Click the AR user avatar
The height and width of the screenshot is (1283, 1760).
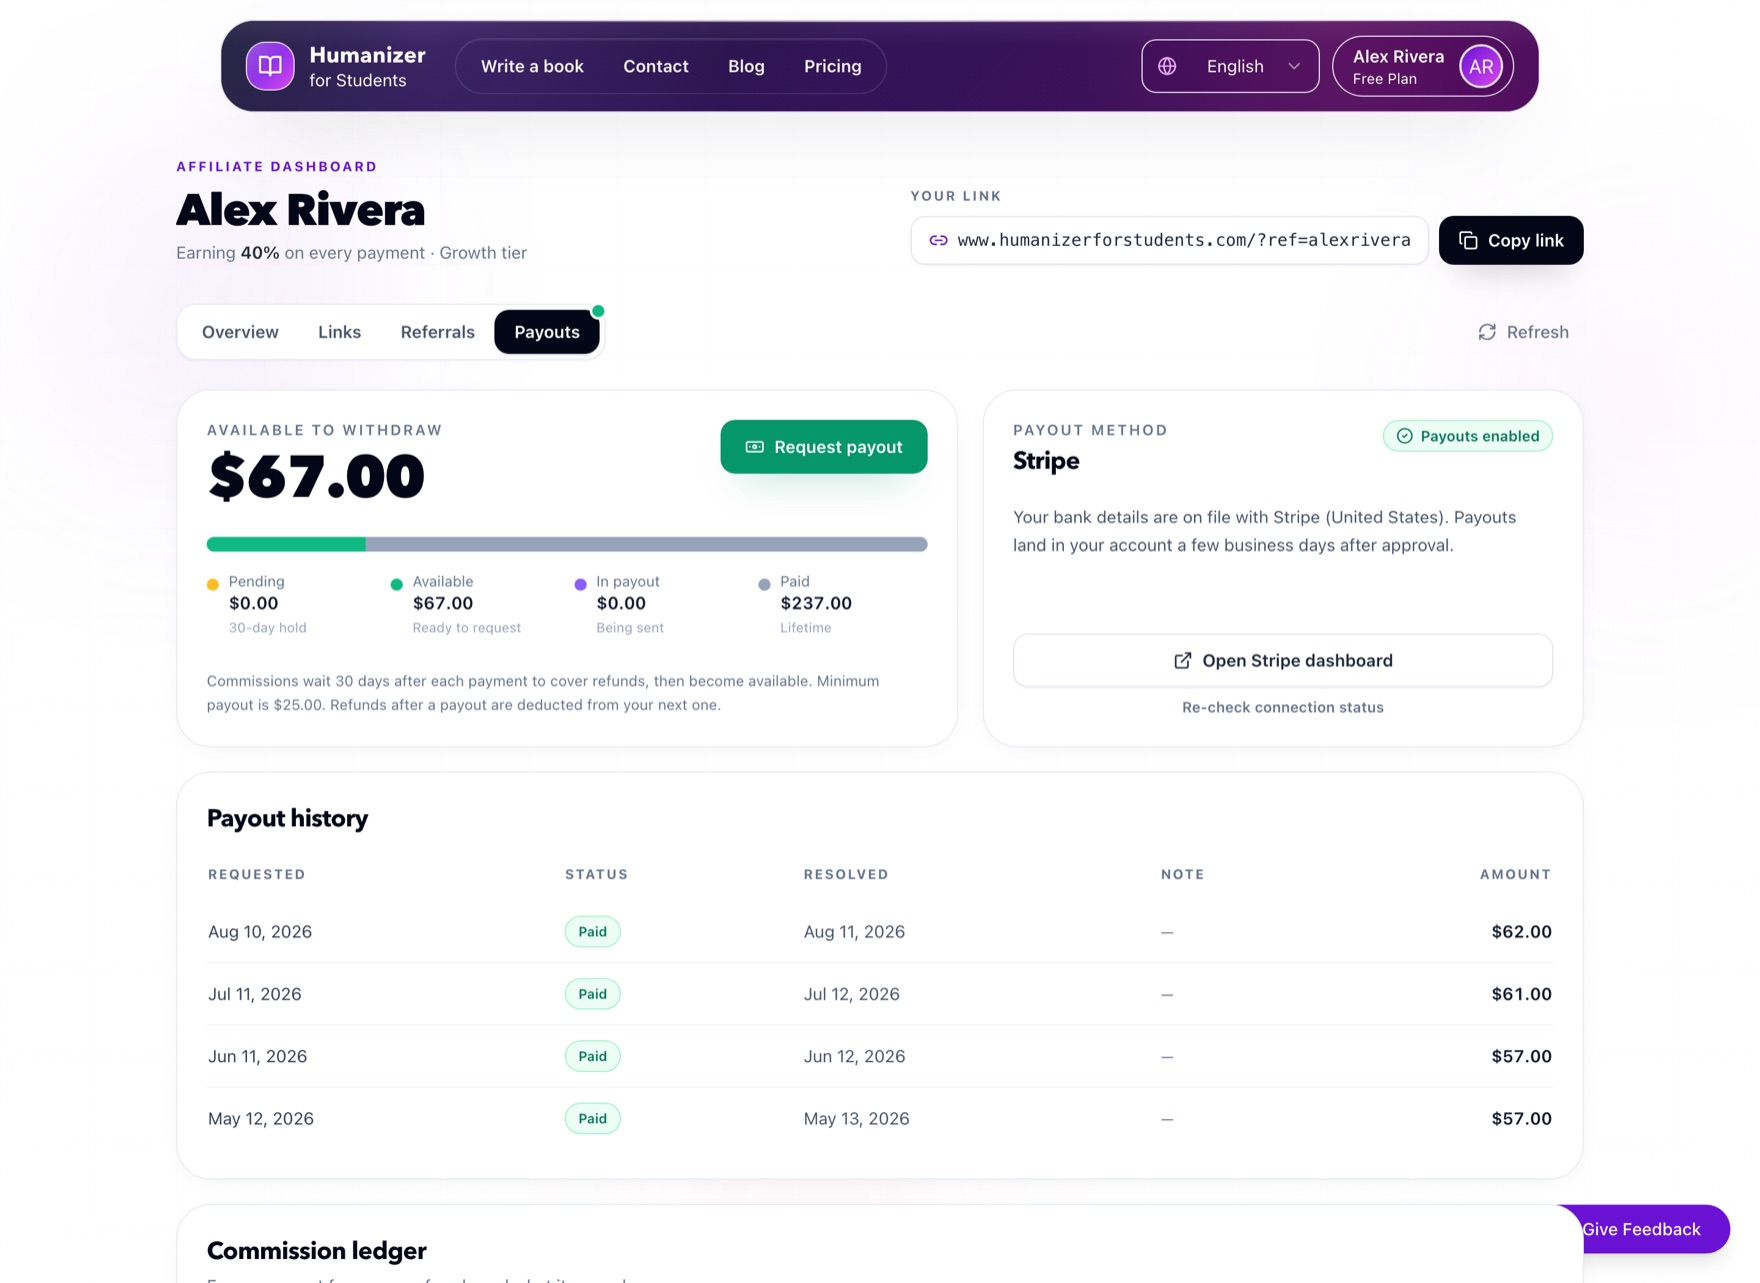(x=1480, y=66)
